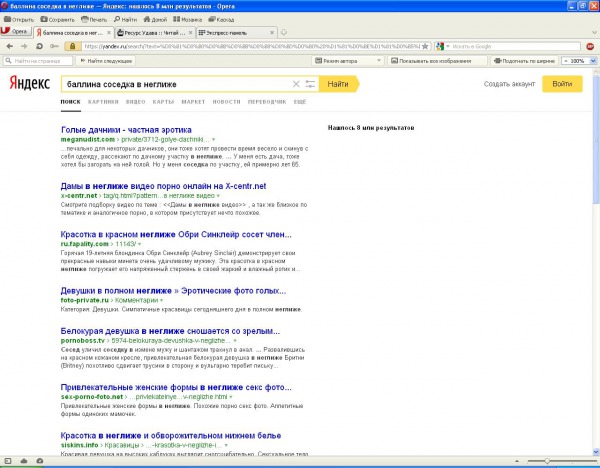600x468 pixels.
Task: Select the КАРТЫ tab
Action: pyautogui.click(x=163, y=102)
